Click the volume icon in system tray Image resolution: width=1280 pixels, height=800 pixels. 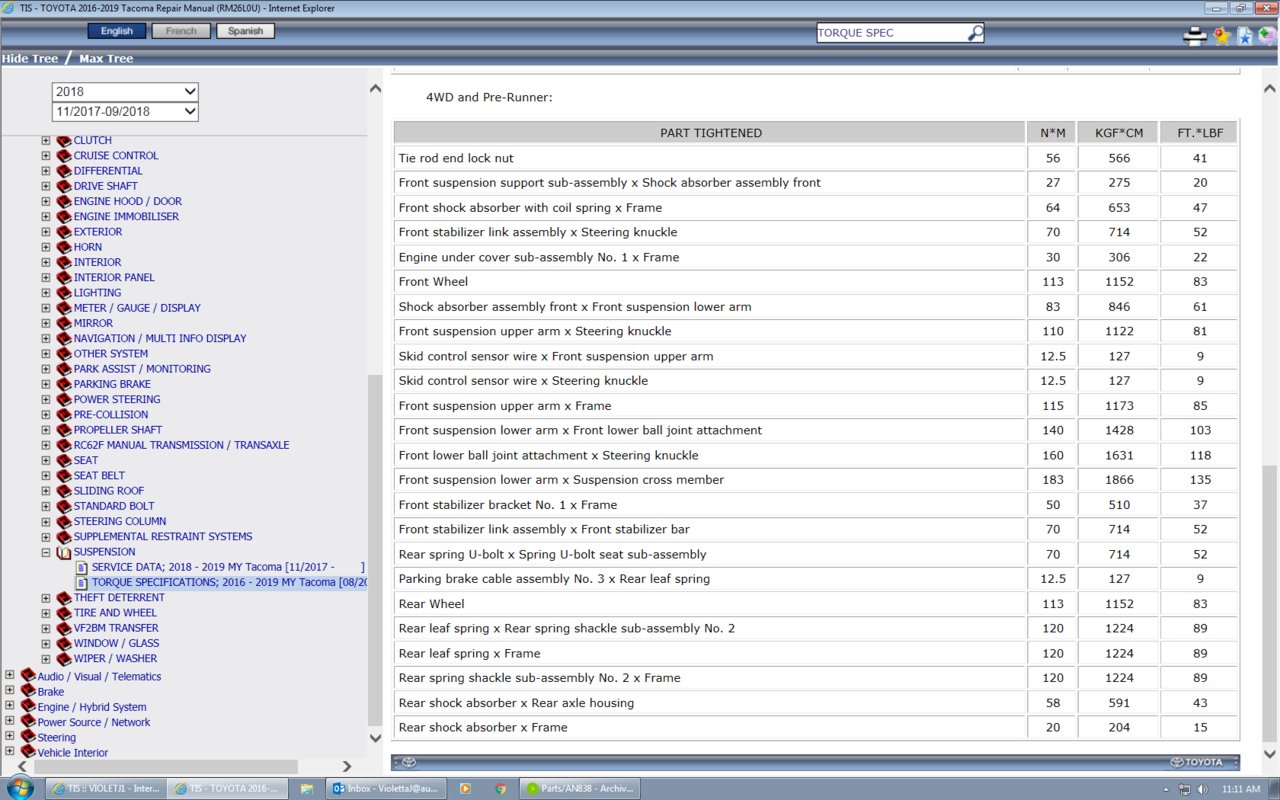(1202, 789)
